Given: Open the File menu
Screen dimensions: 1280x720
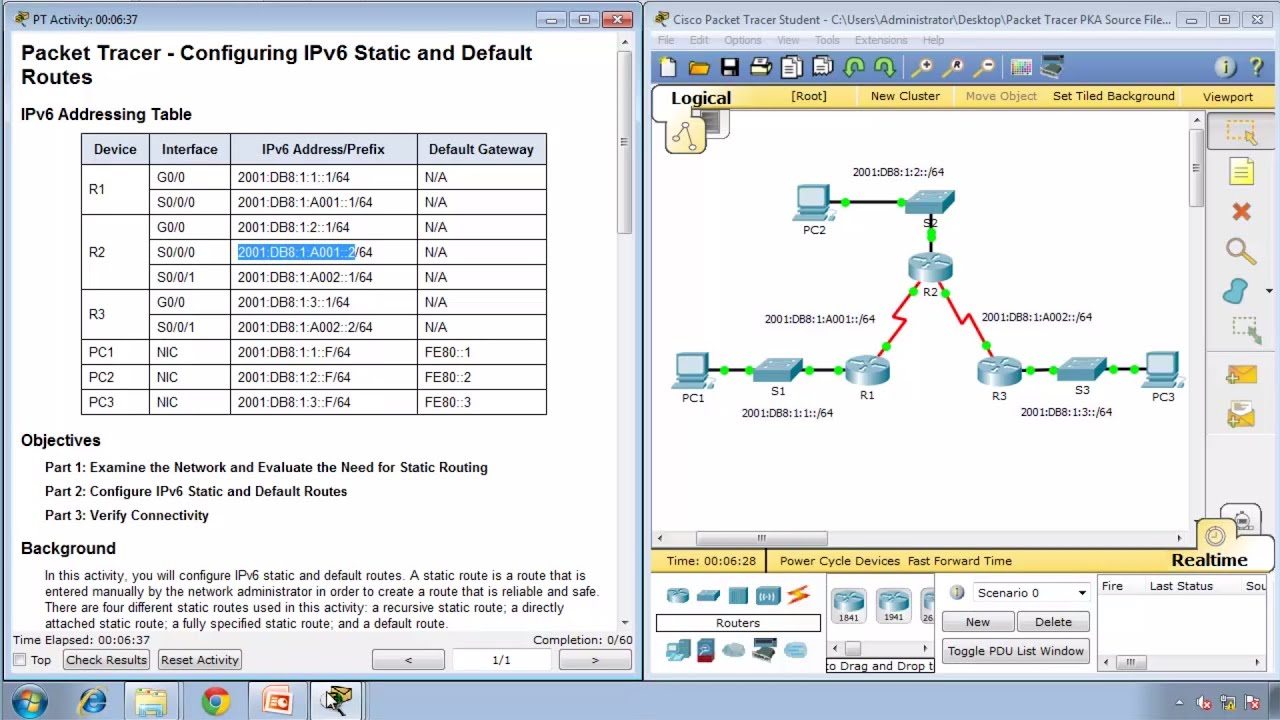Looking at the screenshot, I should click(x=665, y=40).
